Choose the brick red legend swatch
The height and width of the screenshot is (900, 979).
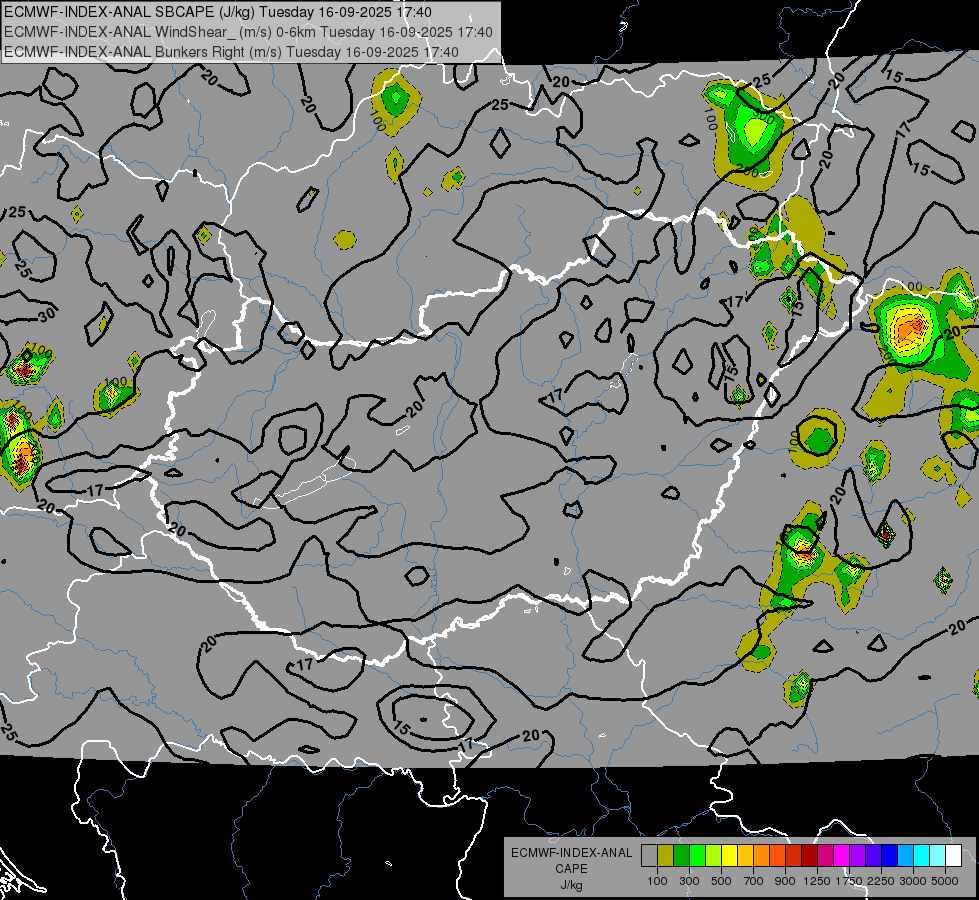[x=794, y=856]
